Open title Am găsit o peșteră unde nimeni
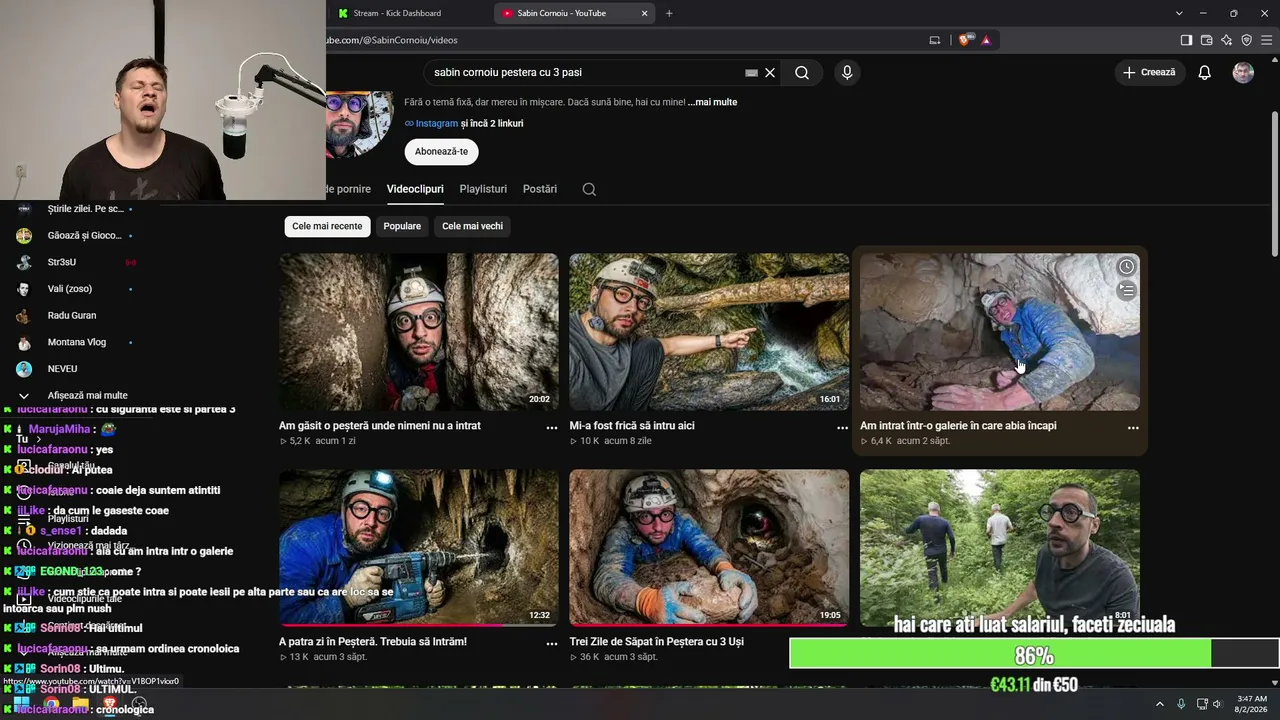The image size is (1280, 720). point(380,426)
